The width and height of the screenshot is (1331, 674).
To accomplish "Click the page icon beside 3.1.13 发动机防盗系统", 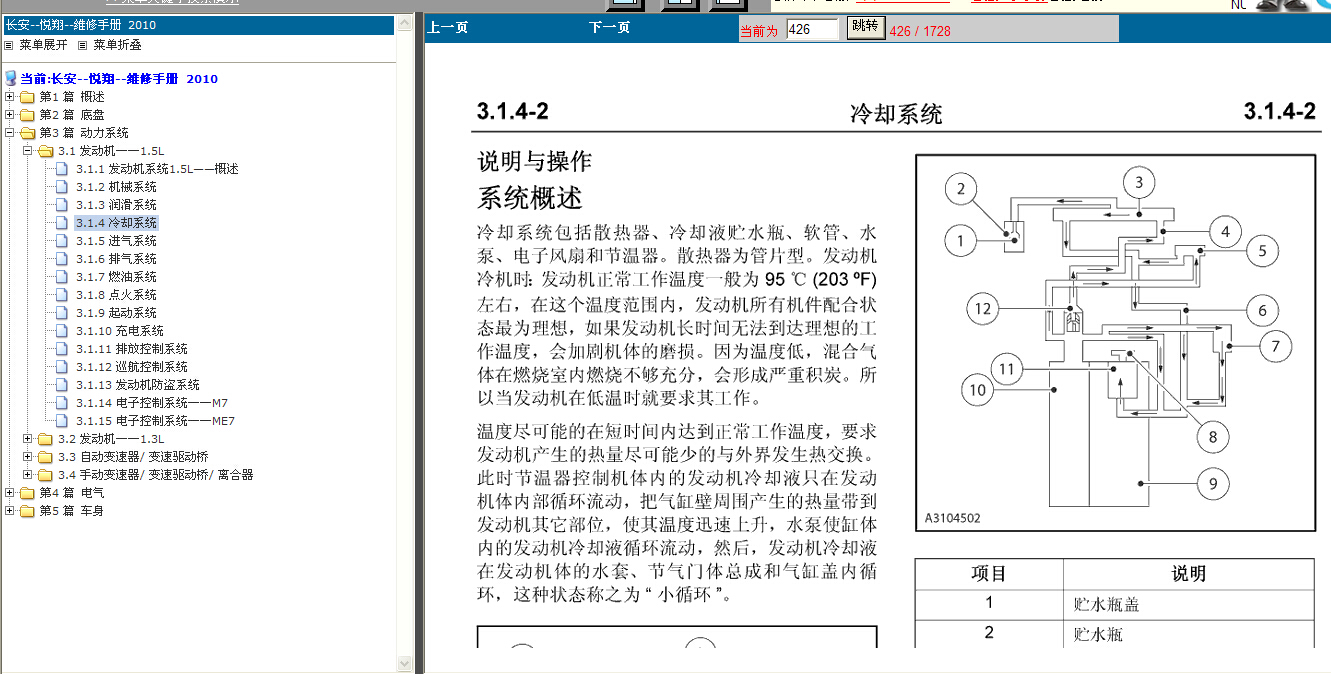I will click(x=63, y=385).
